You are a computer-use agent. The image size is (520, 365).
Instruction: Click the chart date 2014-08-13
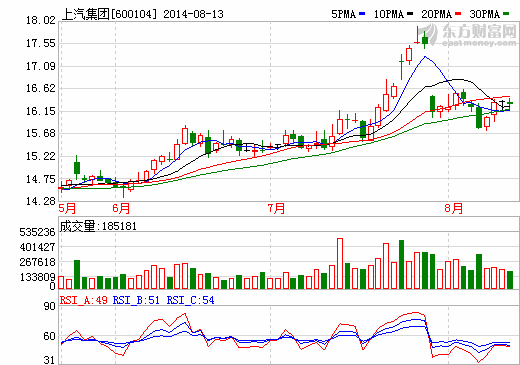point(193,14)
